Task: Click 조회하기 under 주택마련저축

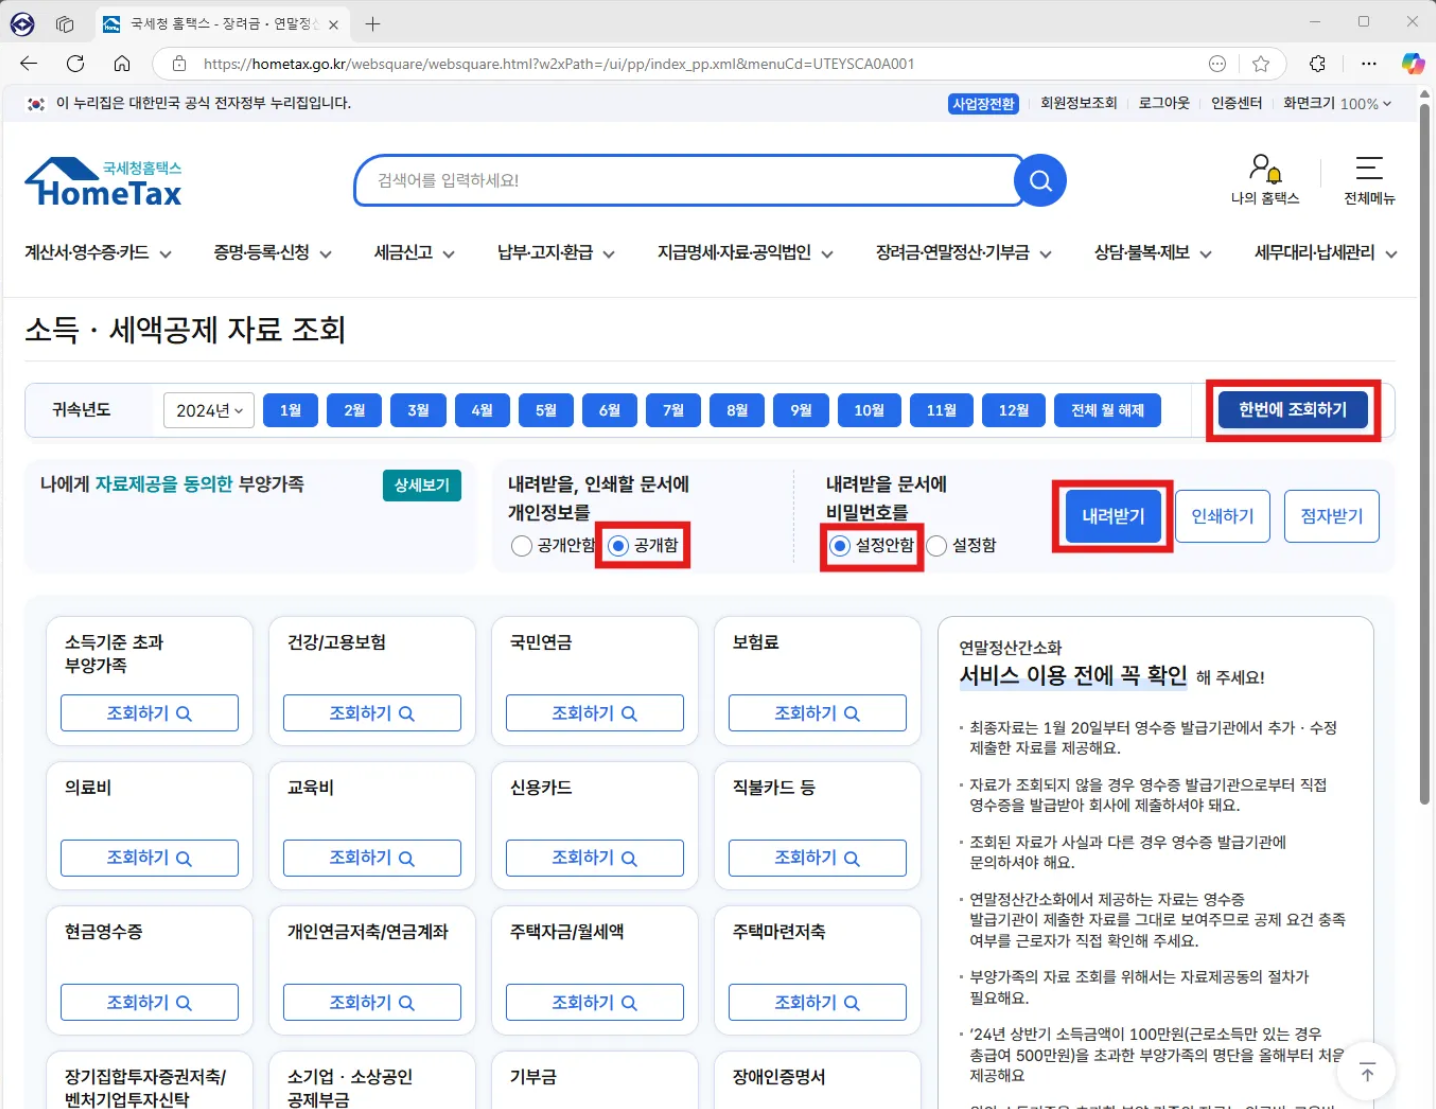Action: [818, 1002]
